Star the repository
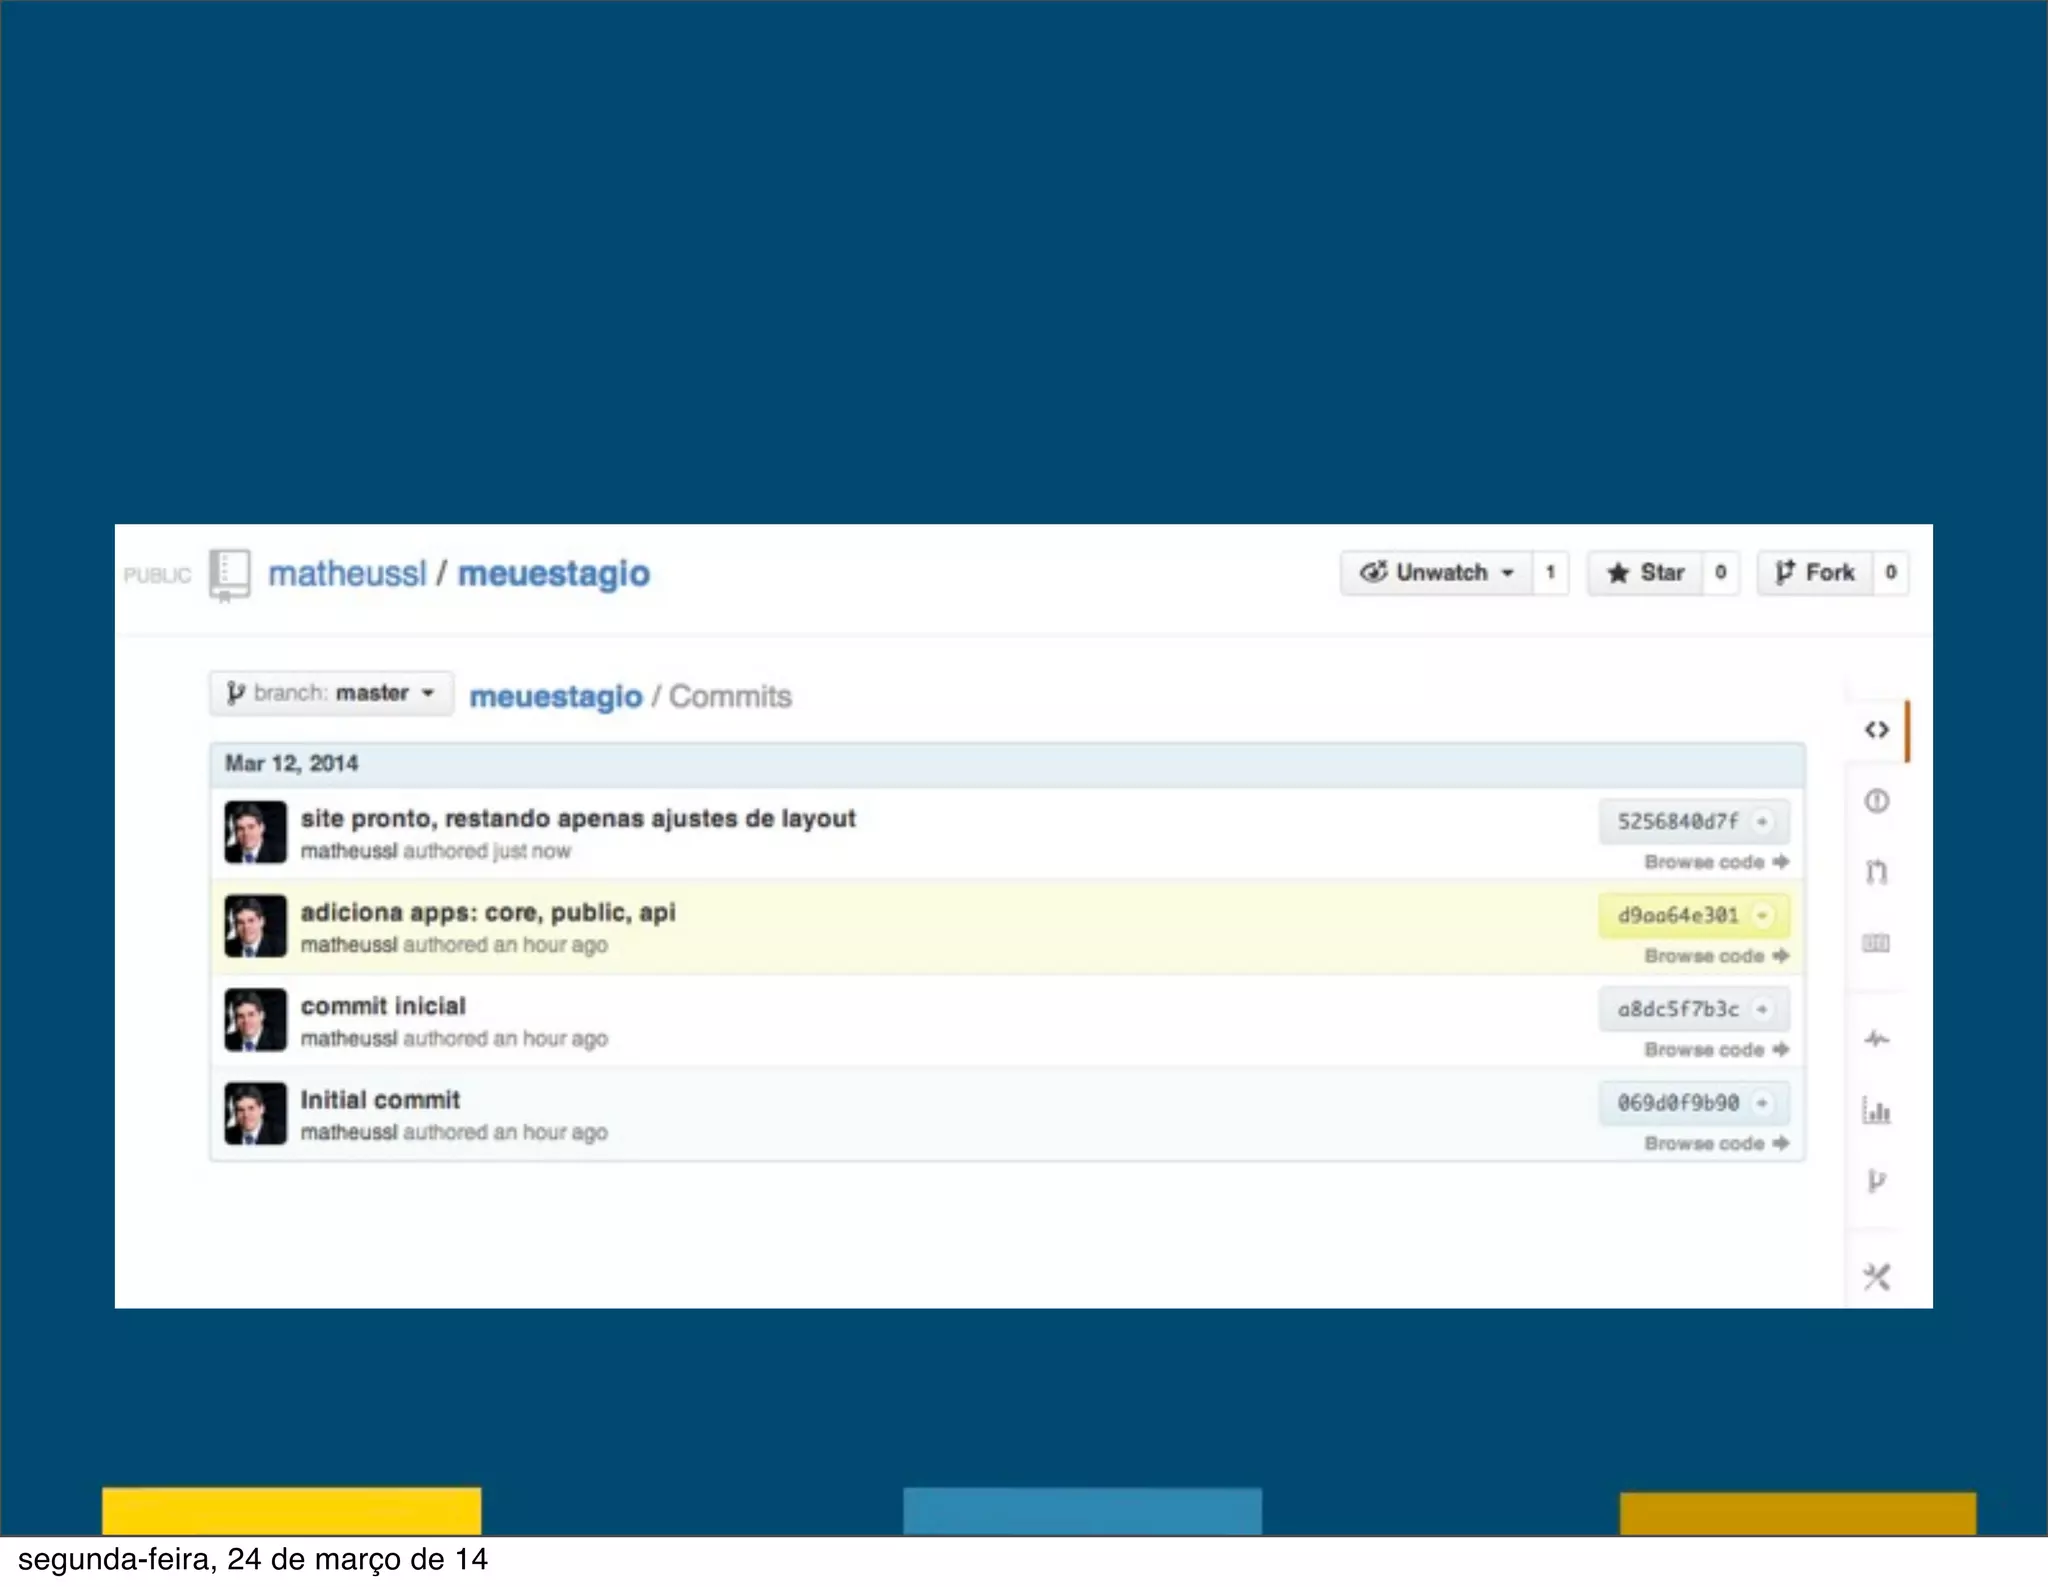 tap(1645, 573)
